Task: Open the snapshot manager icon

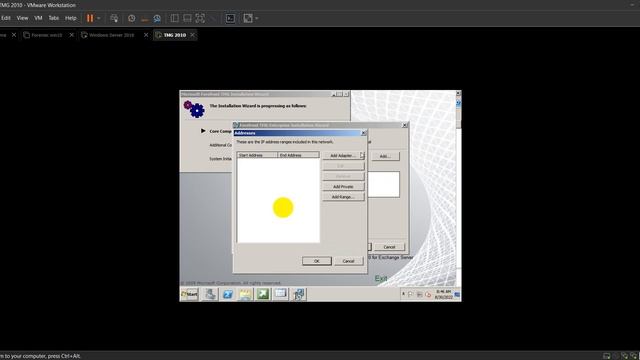Action: pos(157,18)
